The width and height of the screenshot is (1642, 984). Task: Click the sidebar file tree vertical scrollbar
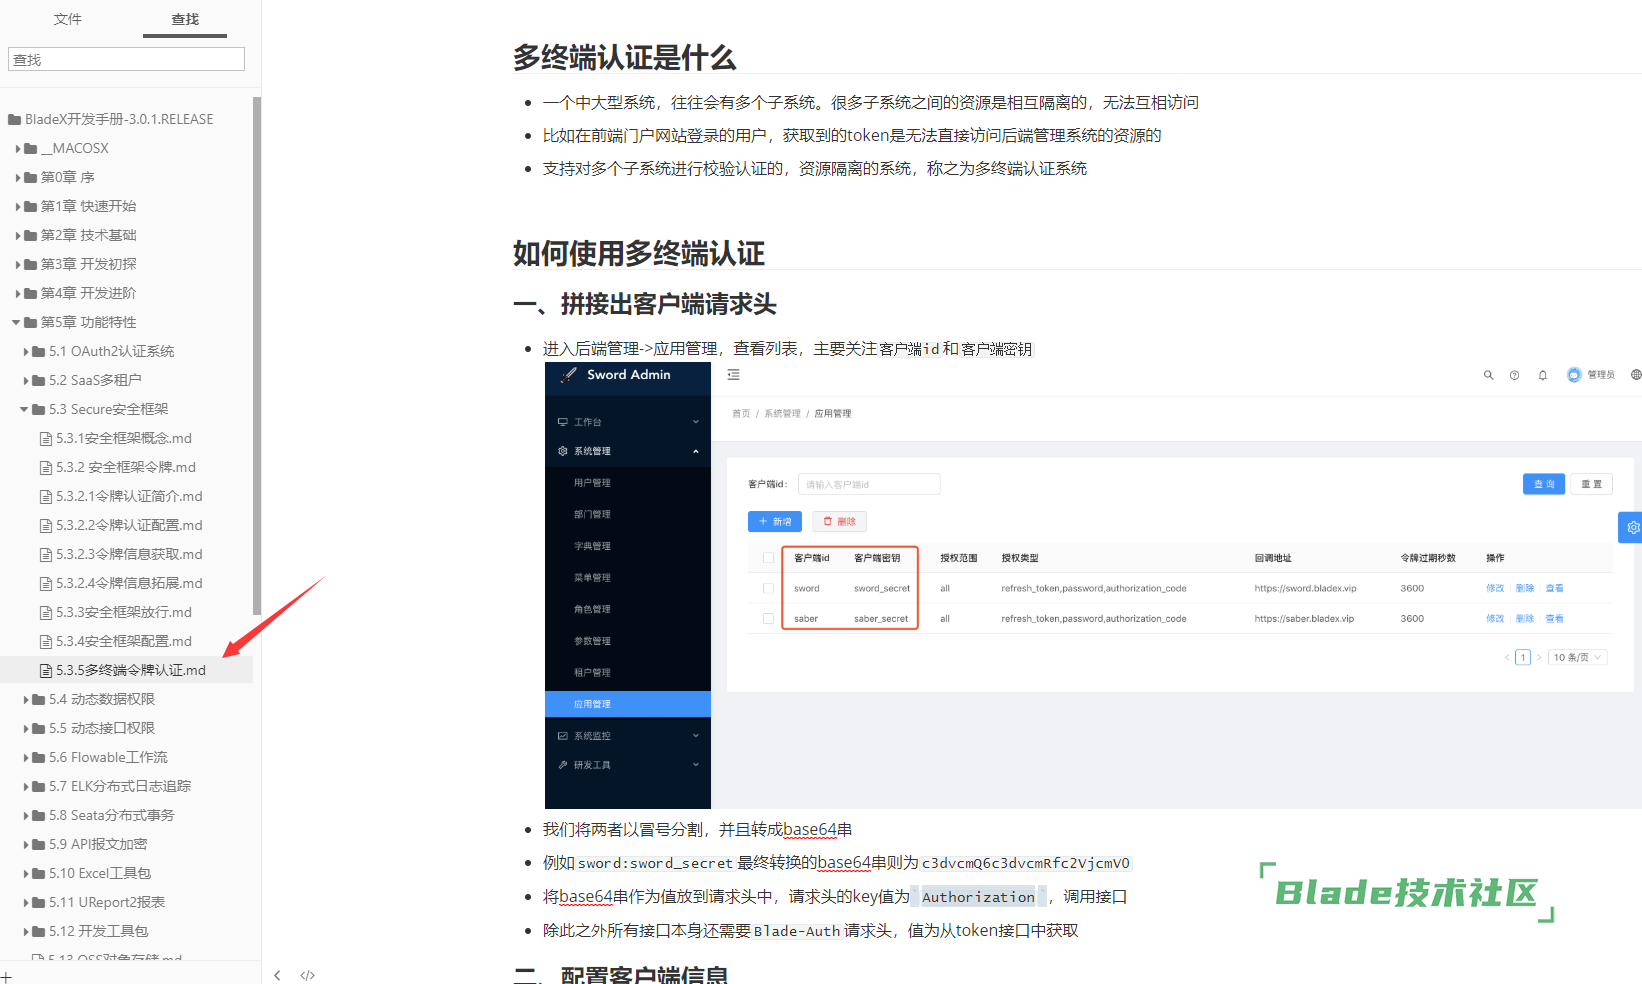257,355
